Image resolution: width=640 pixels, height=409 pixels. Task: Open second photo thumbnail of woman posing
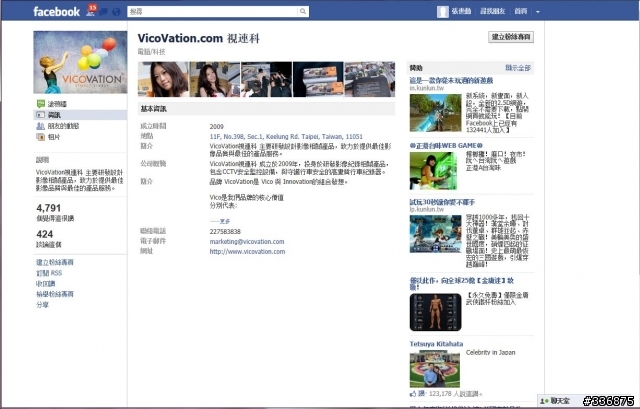pyautogui.click(x=215, y=79)
